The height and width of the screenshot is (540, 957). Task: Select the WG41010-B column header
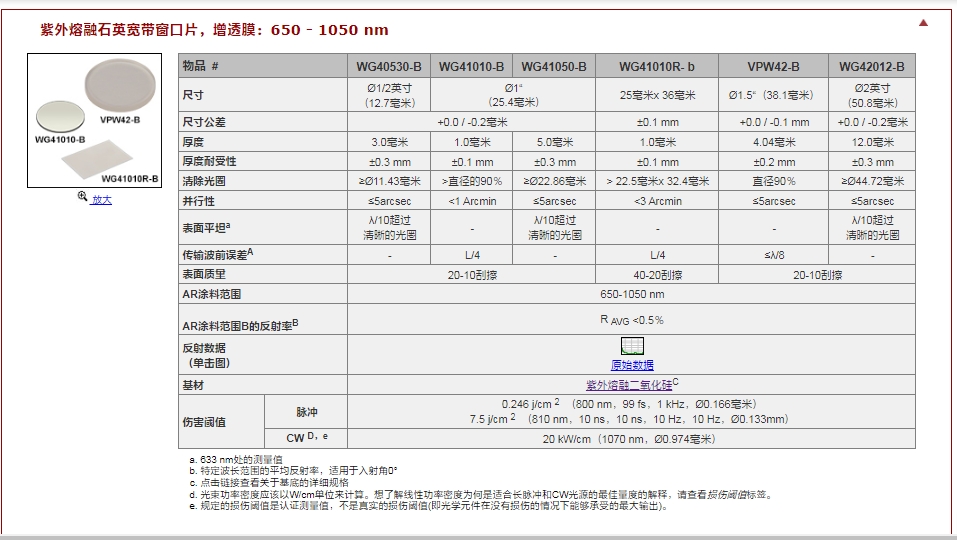coord(471,67)
